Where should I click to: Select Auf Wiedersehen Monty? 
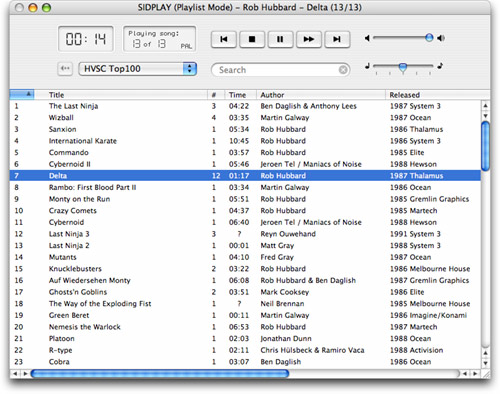(x=245, y=280)
